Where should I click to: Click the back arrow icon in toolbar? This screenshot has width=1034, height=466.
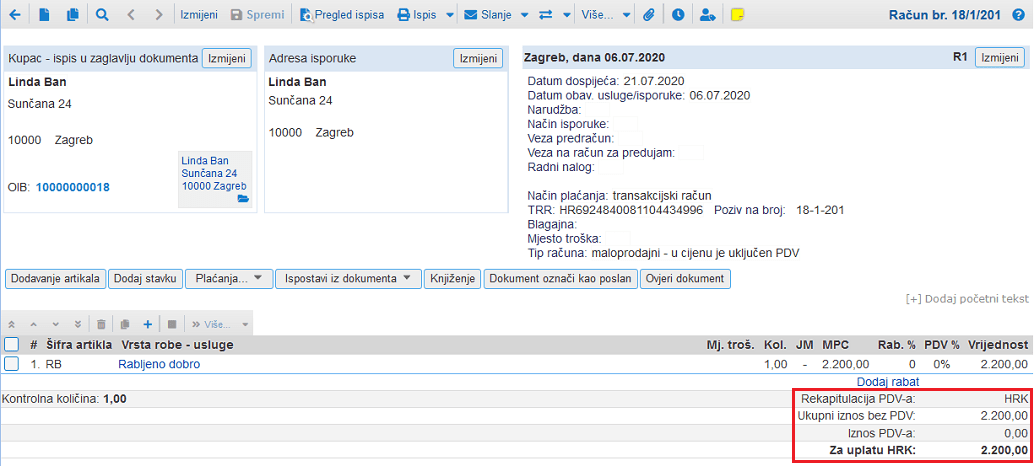click(x=16, y=15)
